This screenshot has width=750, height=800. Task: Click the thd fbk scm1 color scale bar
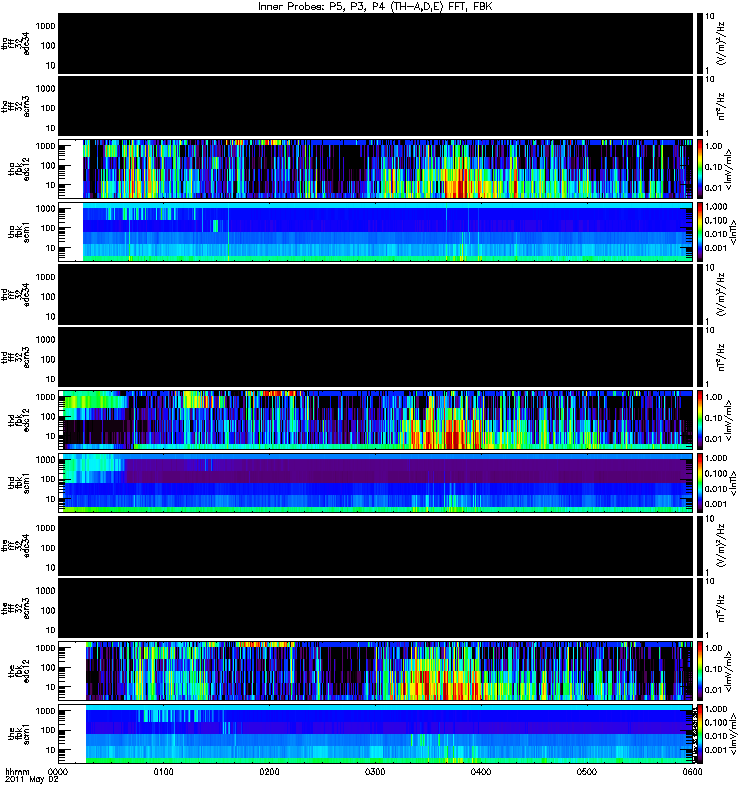tap(699, 483)
